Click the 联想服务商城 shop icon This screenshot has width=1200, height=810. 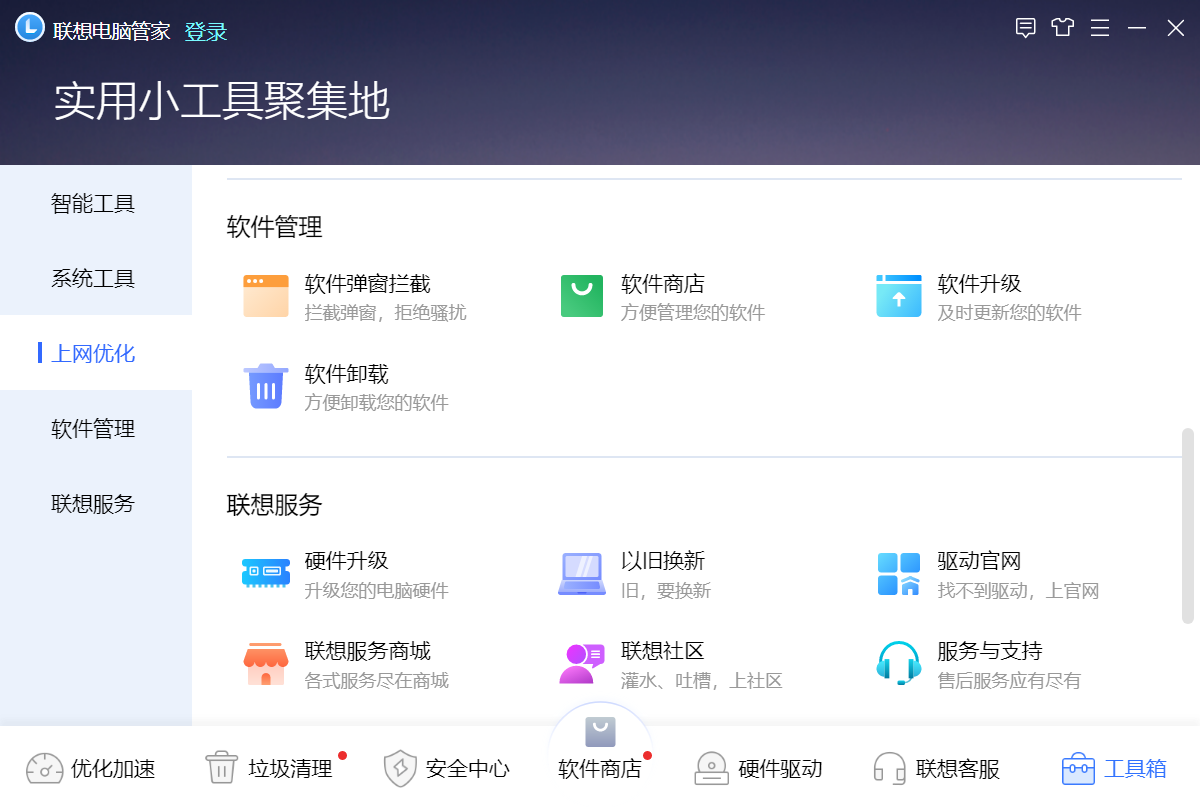(266, 664)
